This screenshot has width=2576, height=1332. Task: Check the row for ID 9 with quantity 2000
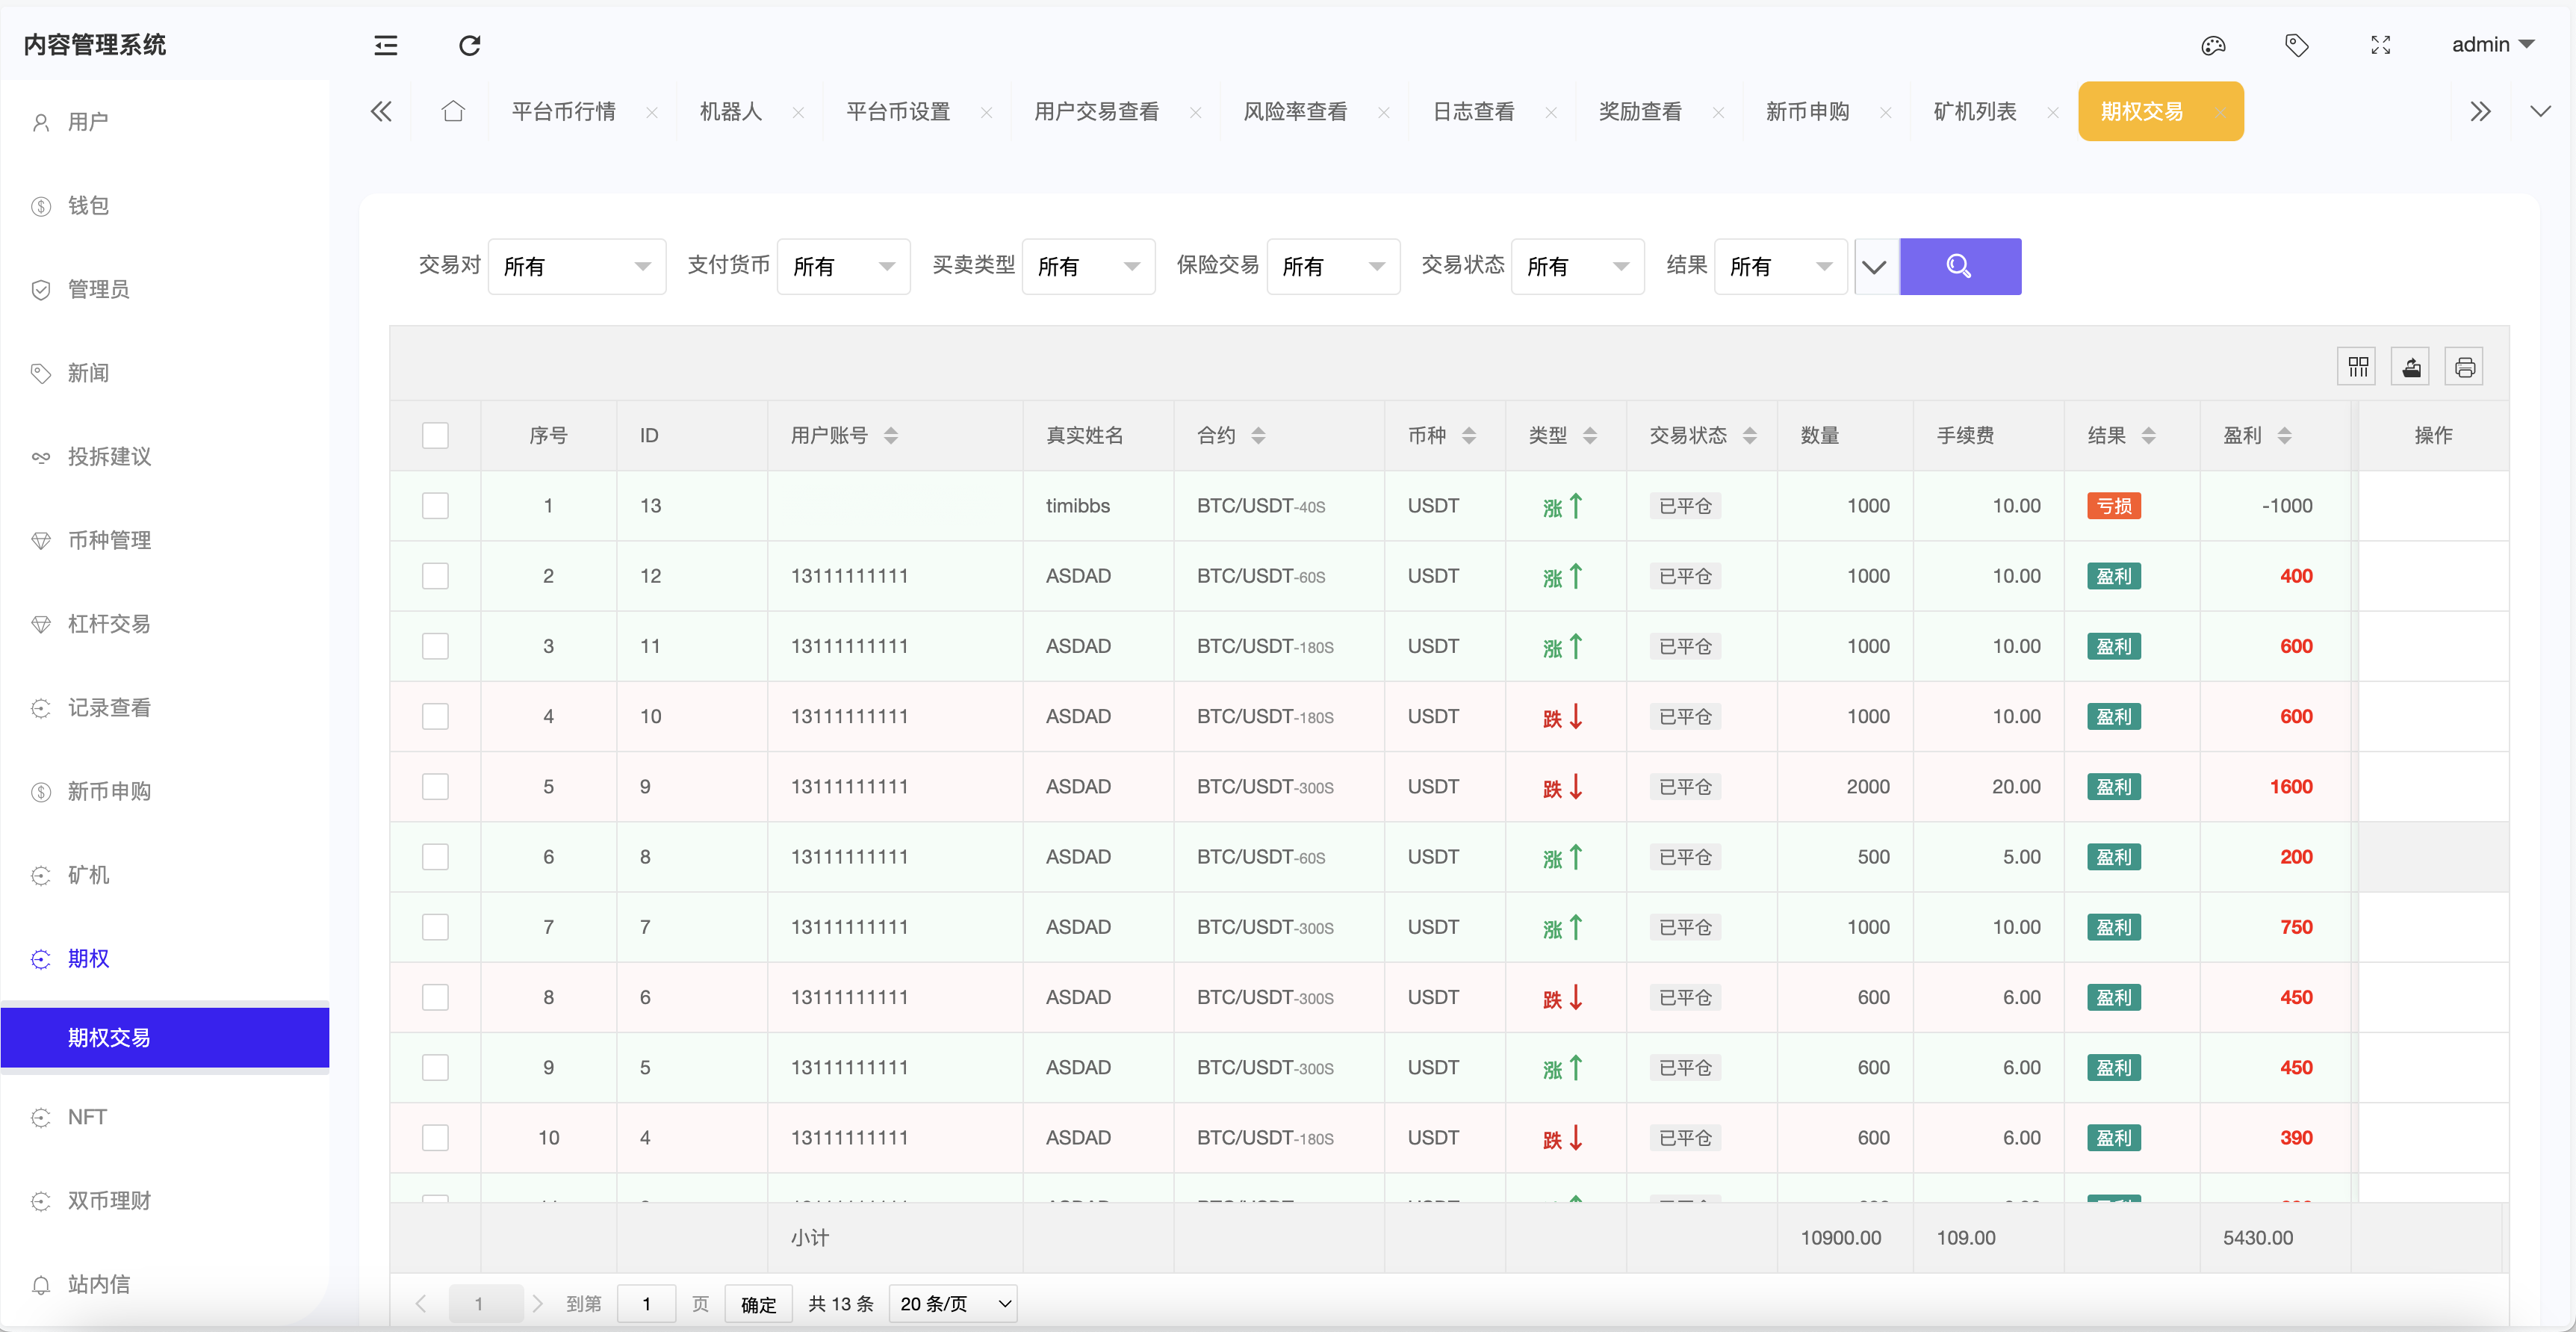[x=435, y=786]
